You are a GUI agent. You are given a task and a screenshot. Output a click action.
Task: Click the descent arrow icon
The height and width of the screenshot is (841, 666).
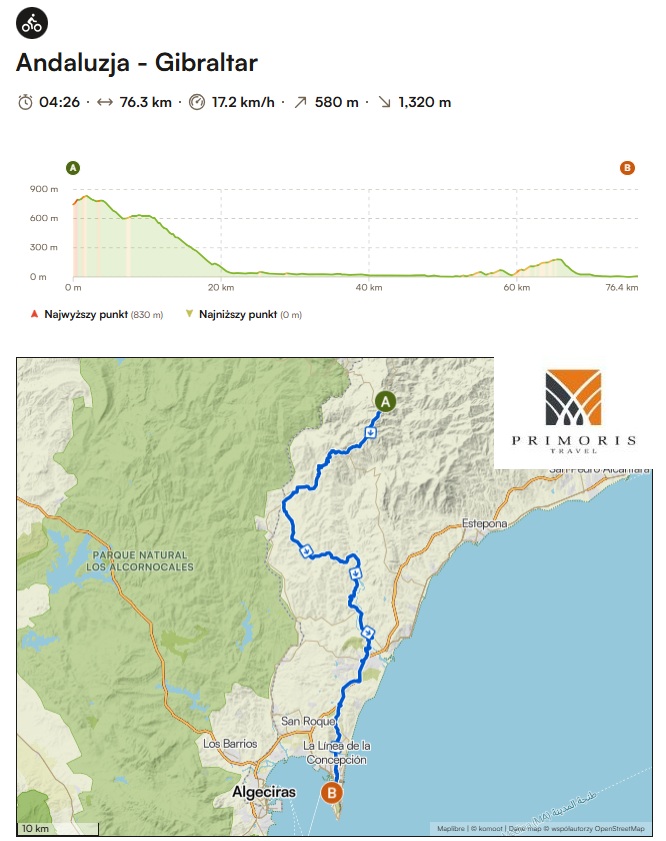pyautogui.click(x=384, y=102)
